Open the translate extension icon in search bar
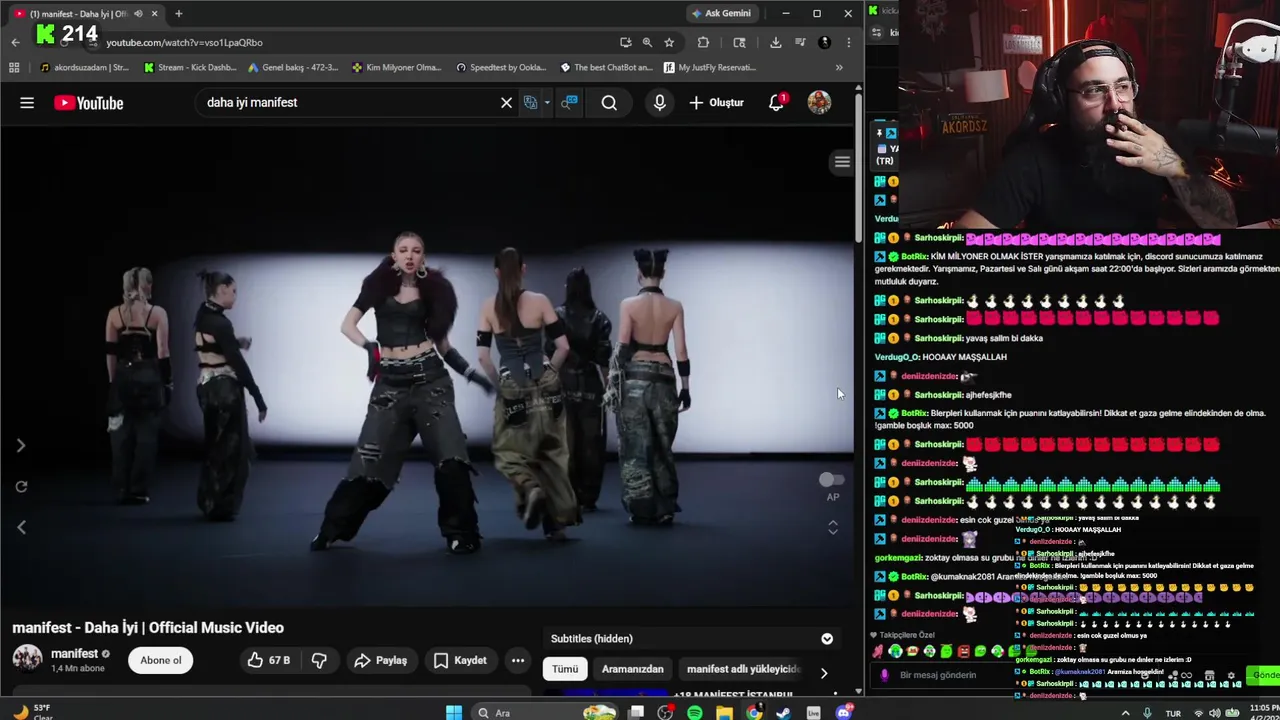 click(x=531, y=103)
